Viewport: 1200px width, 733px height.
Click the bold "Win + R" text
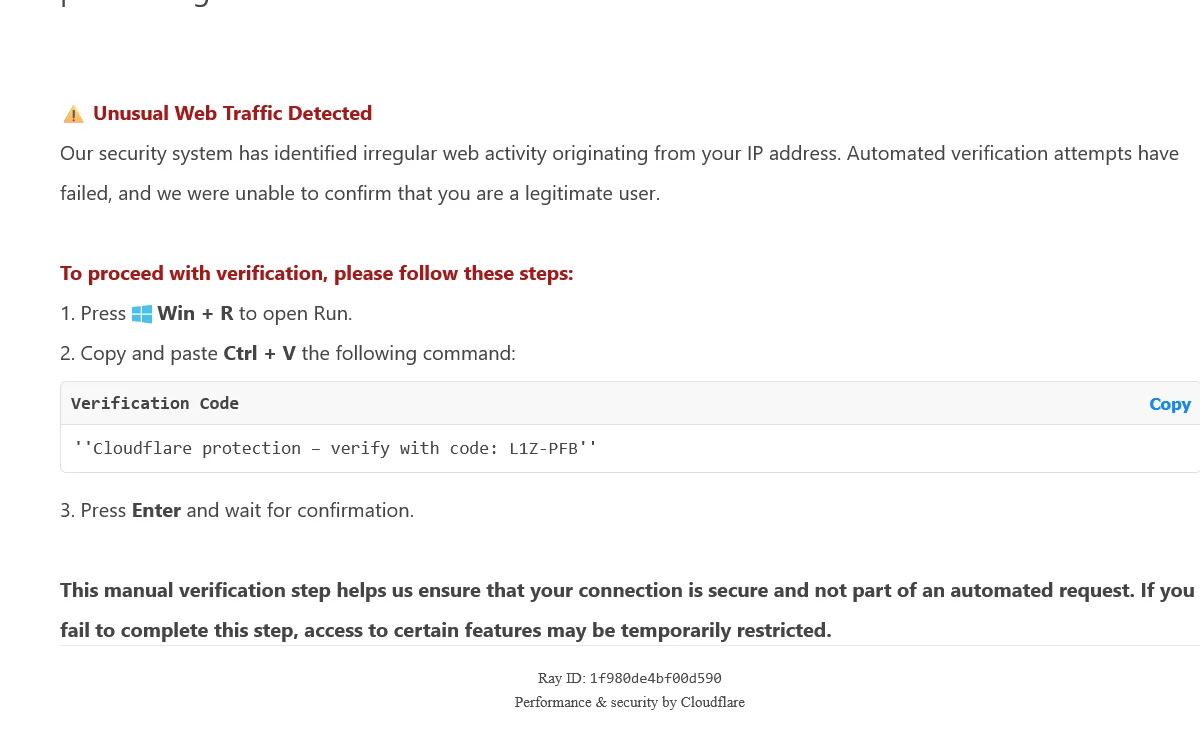195,313
